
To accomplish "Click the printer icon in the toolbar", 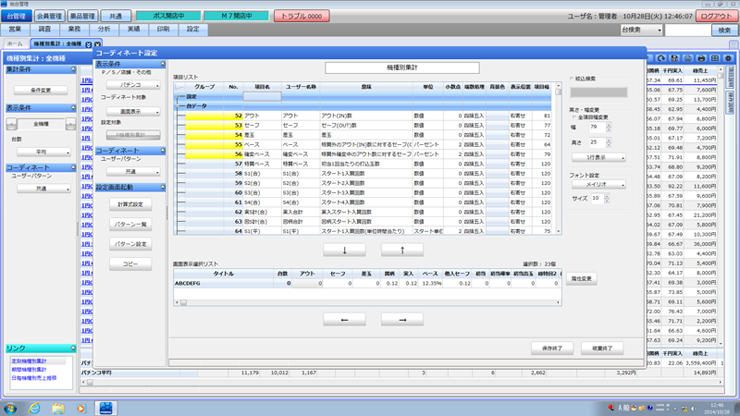I will pos(701,58).
